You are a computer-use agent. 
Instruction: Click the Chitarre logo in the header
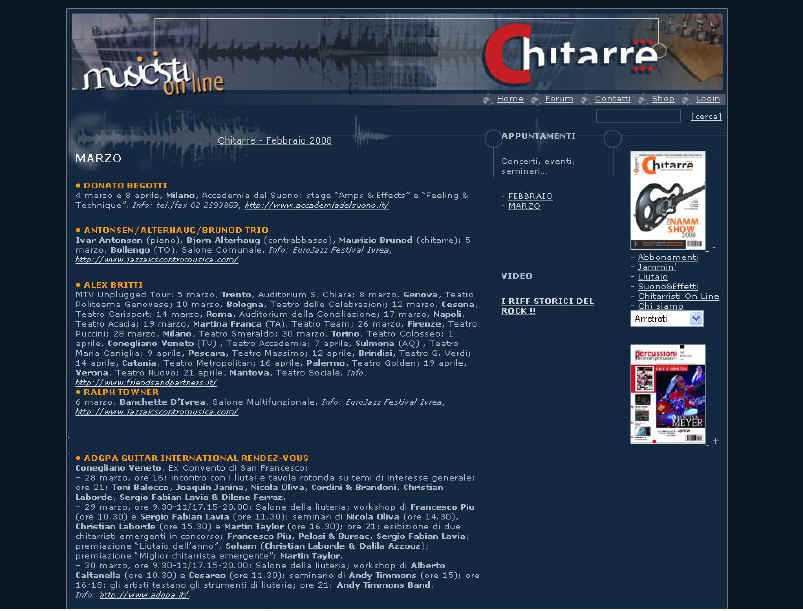(x=571, y=54)
